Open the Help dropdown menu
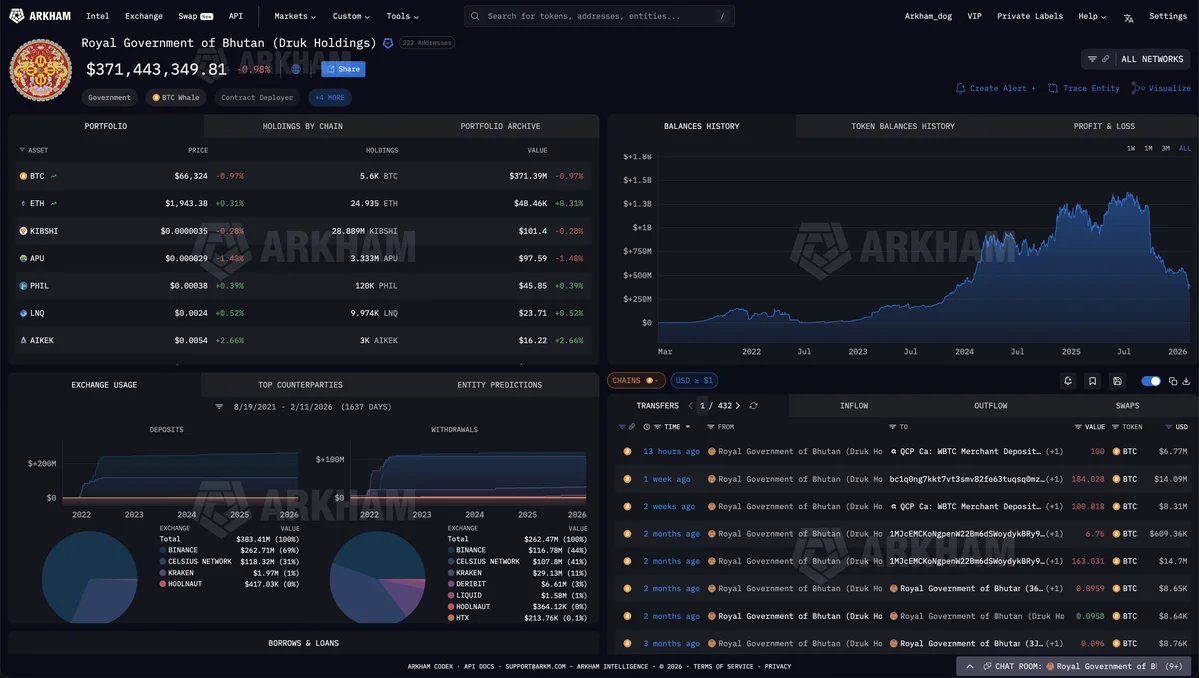Viewport: 1199px width, 678px height. click(1092, 17)
